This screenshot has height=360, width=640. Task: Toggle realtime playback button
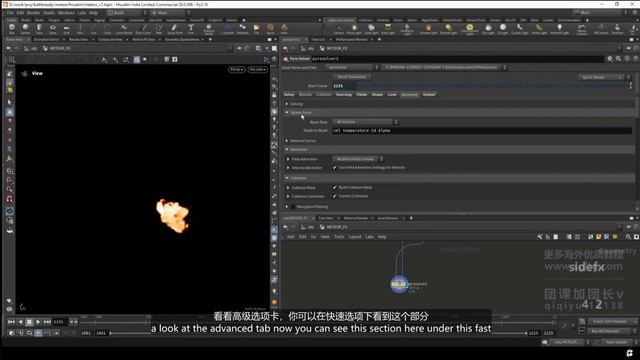38,333
